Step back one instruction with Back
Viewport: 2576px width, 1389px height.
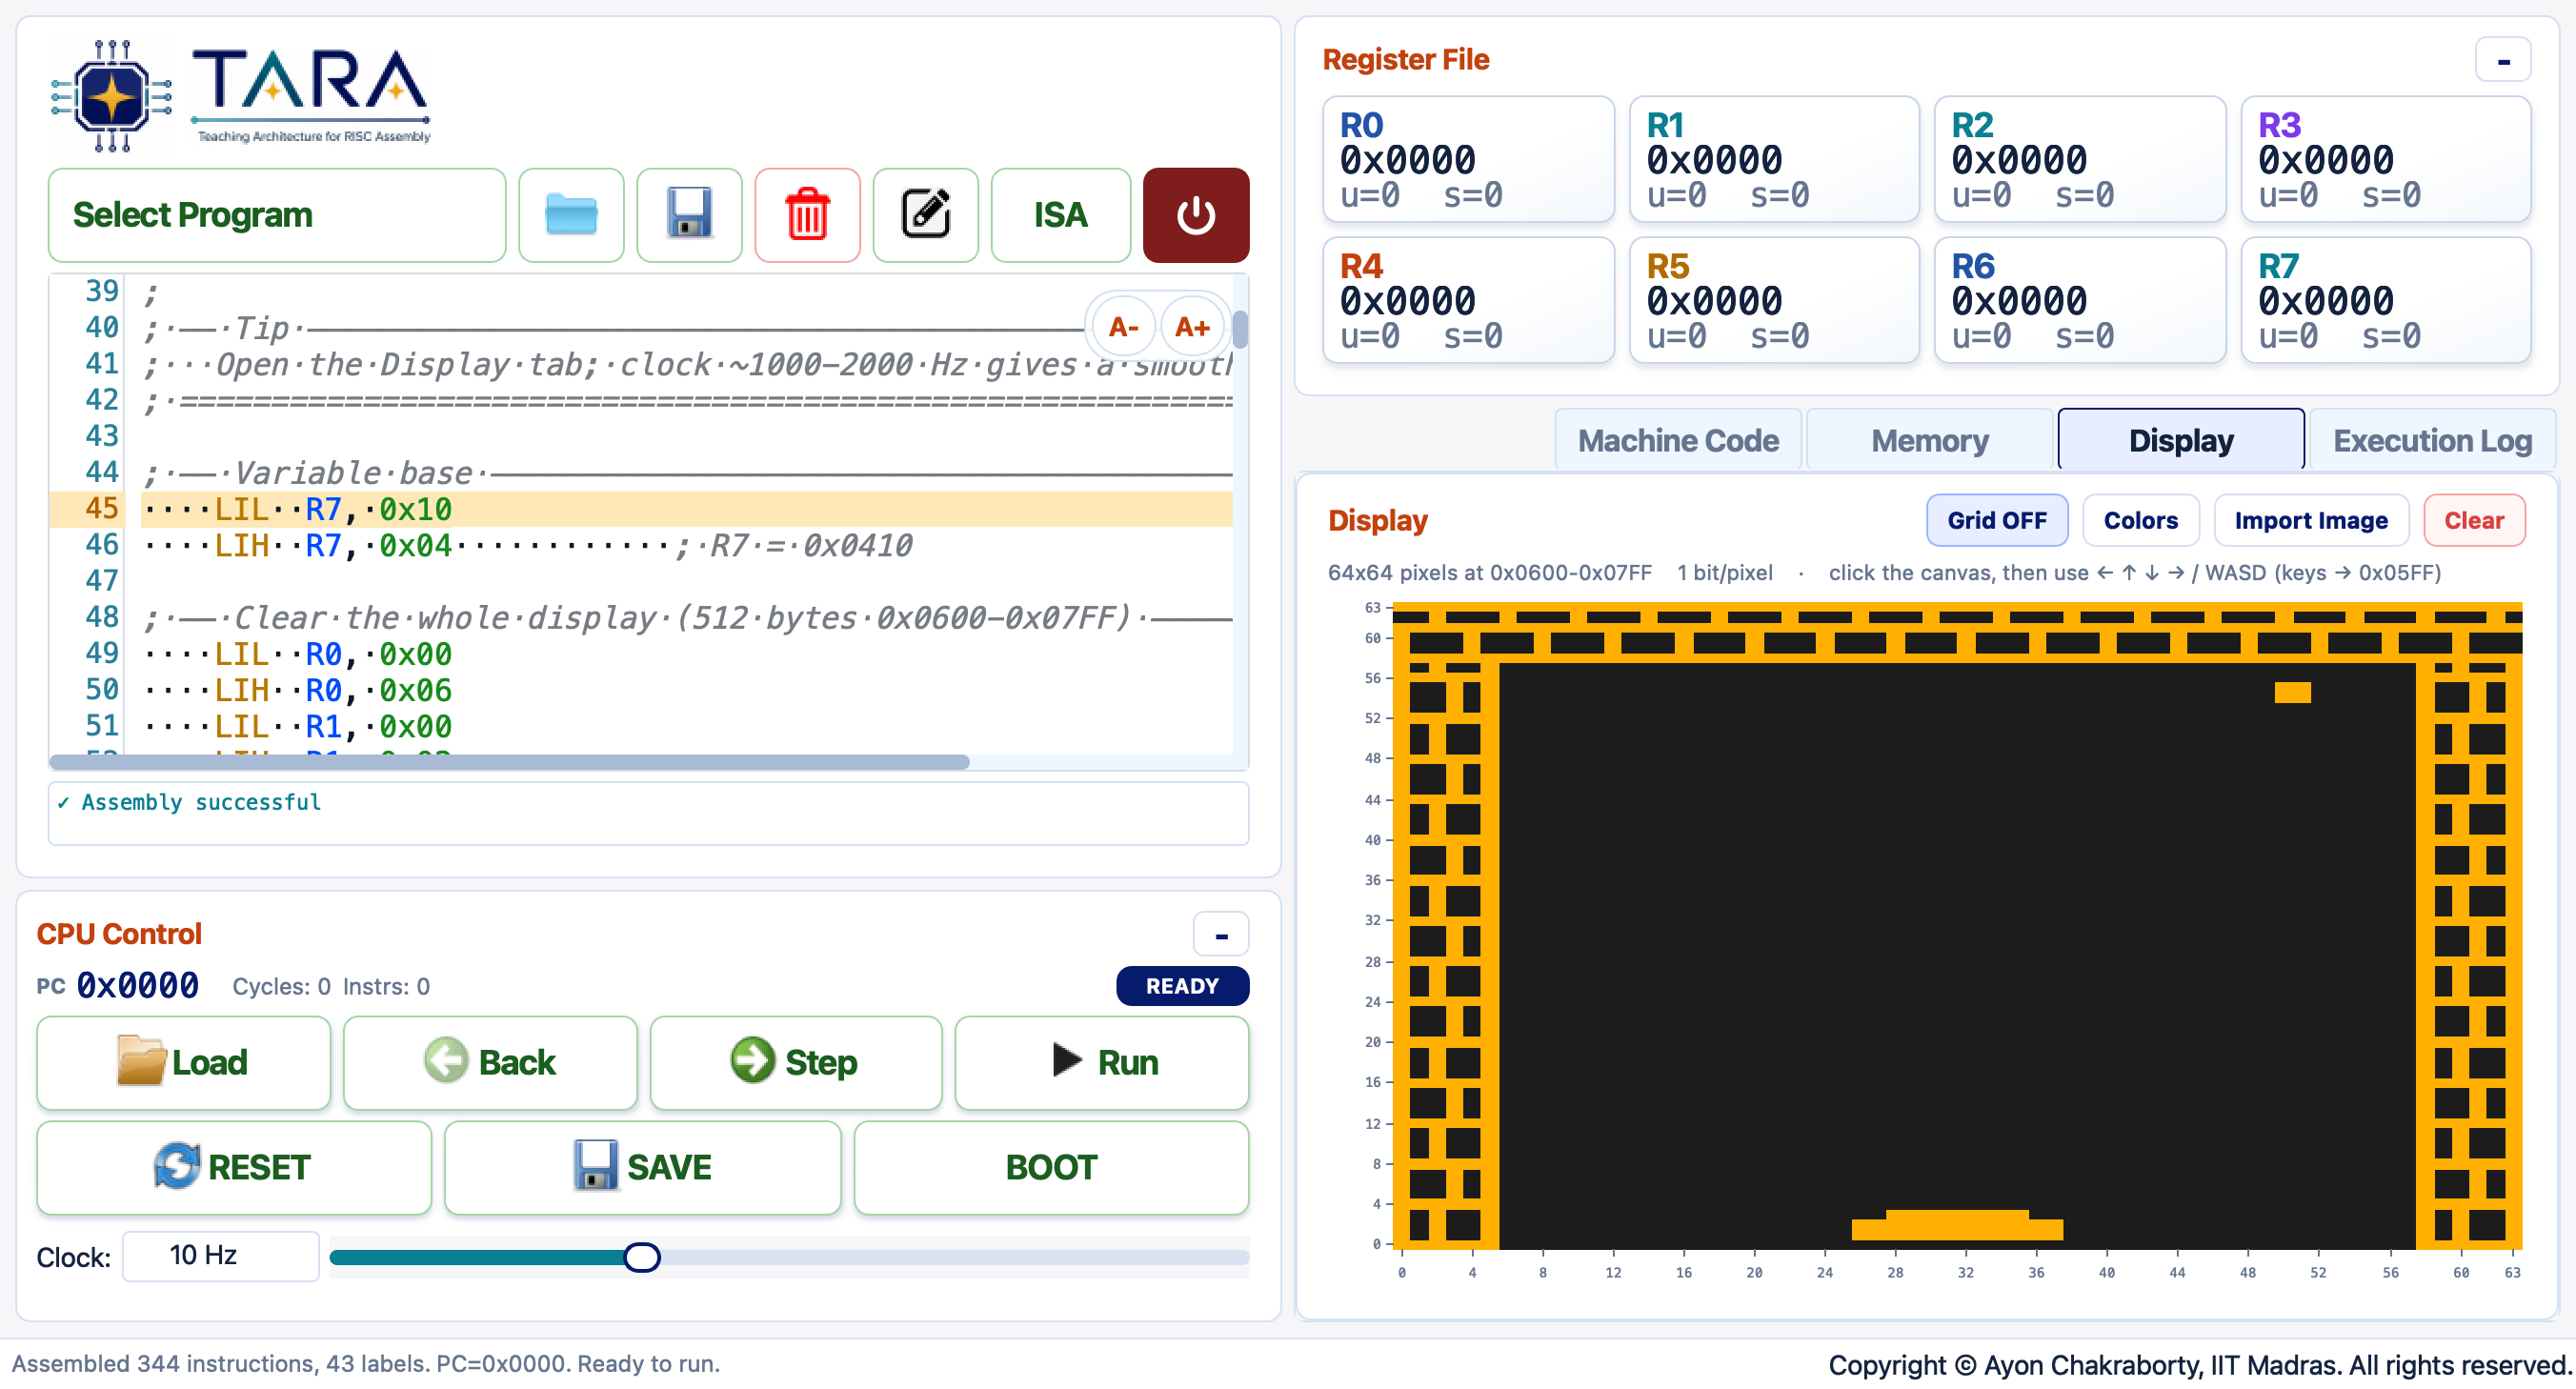[490, 1062]
